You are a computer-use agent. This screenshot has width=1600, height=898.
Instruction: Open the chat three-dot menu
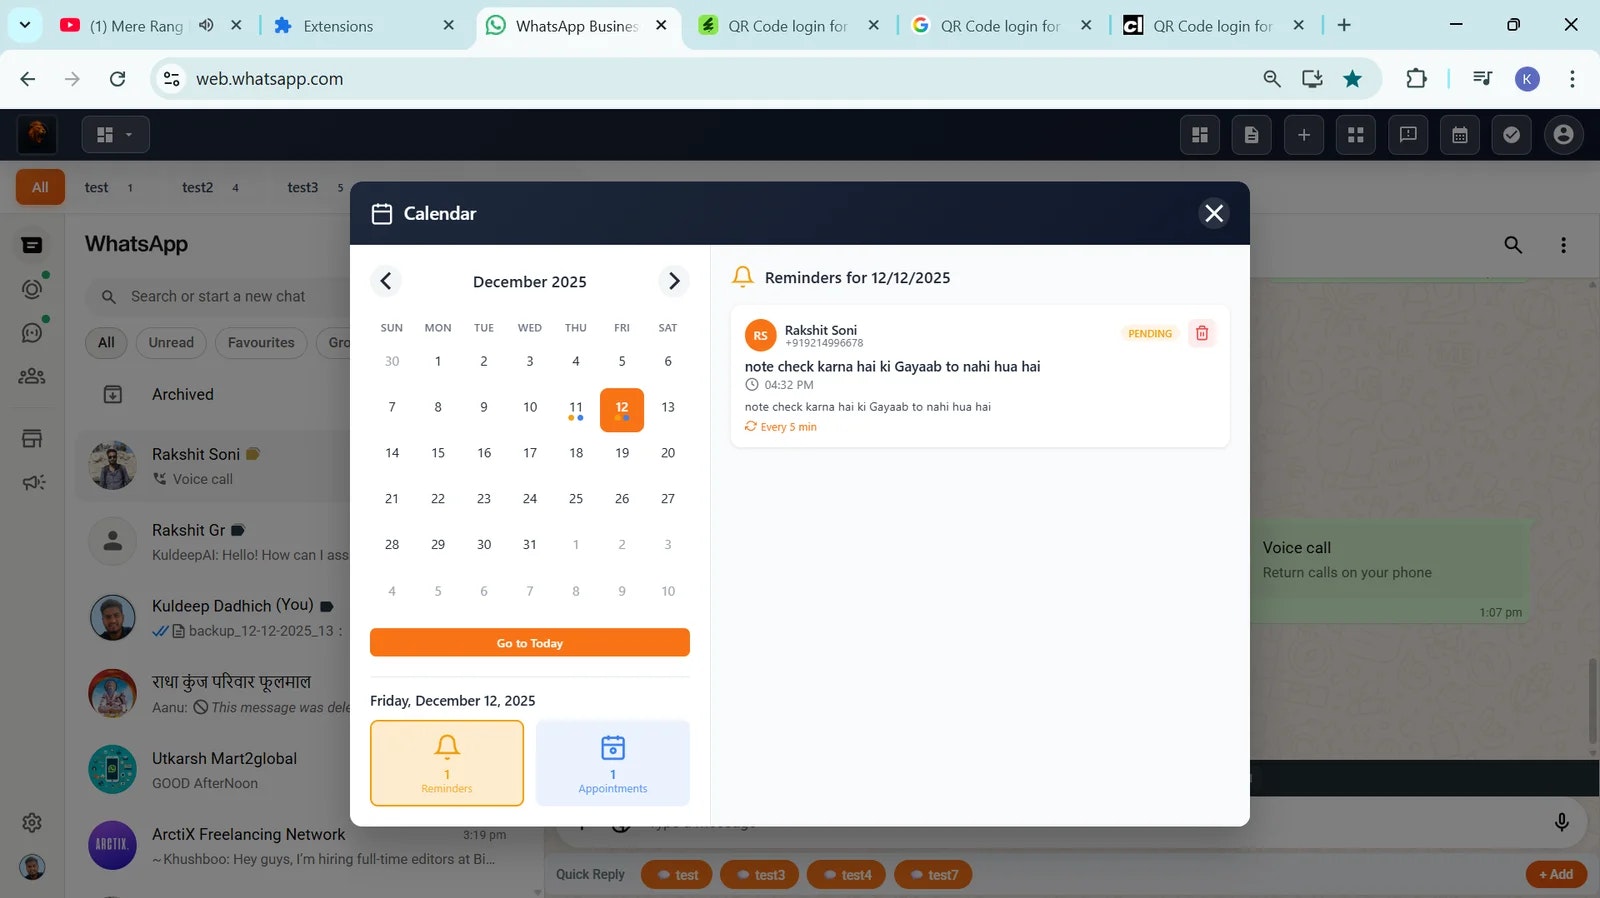coord(1564,245)
